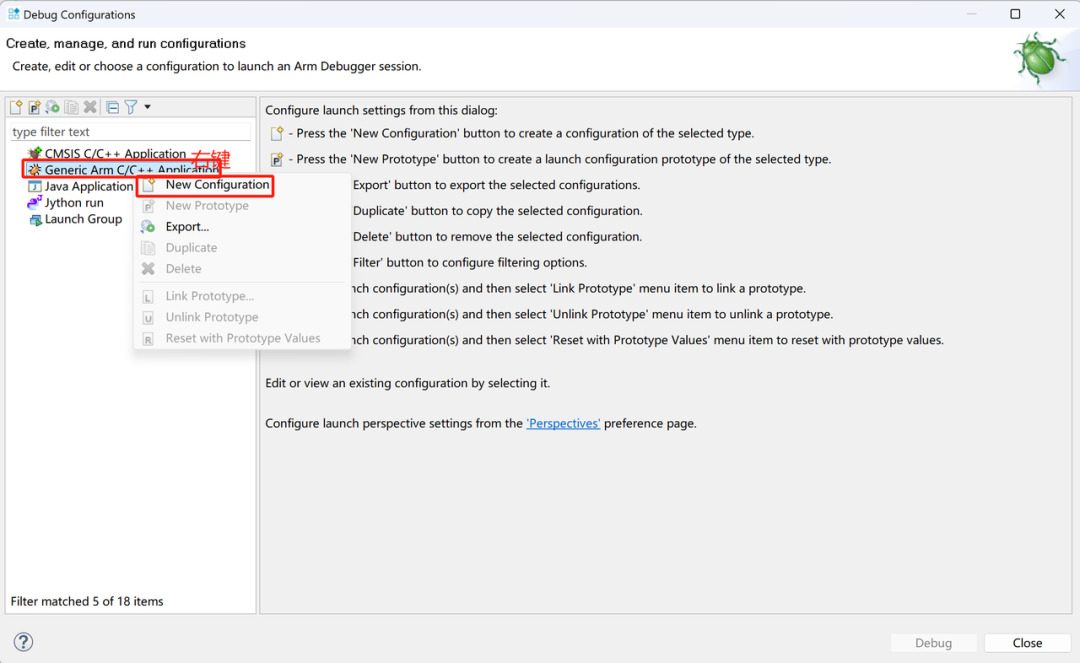Open the 'Perspectives' preference page link
The width and height of the screenshot is (1080, 663).
(x=563, y=423)
